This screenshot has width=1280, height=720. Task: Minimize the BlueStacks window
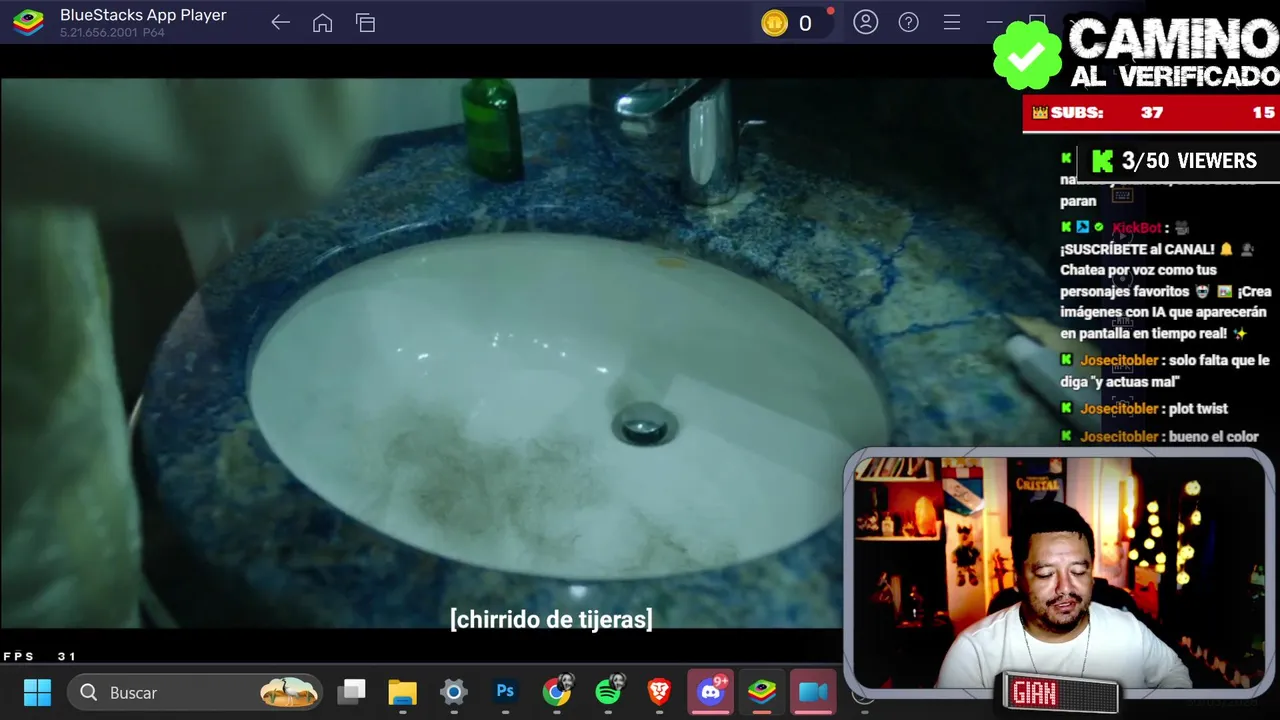point(994,22)
